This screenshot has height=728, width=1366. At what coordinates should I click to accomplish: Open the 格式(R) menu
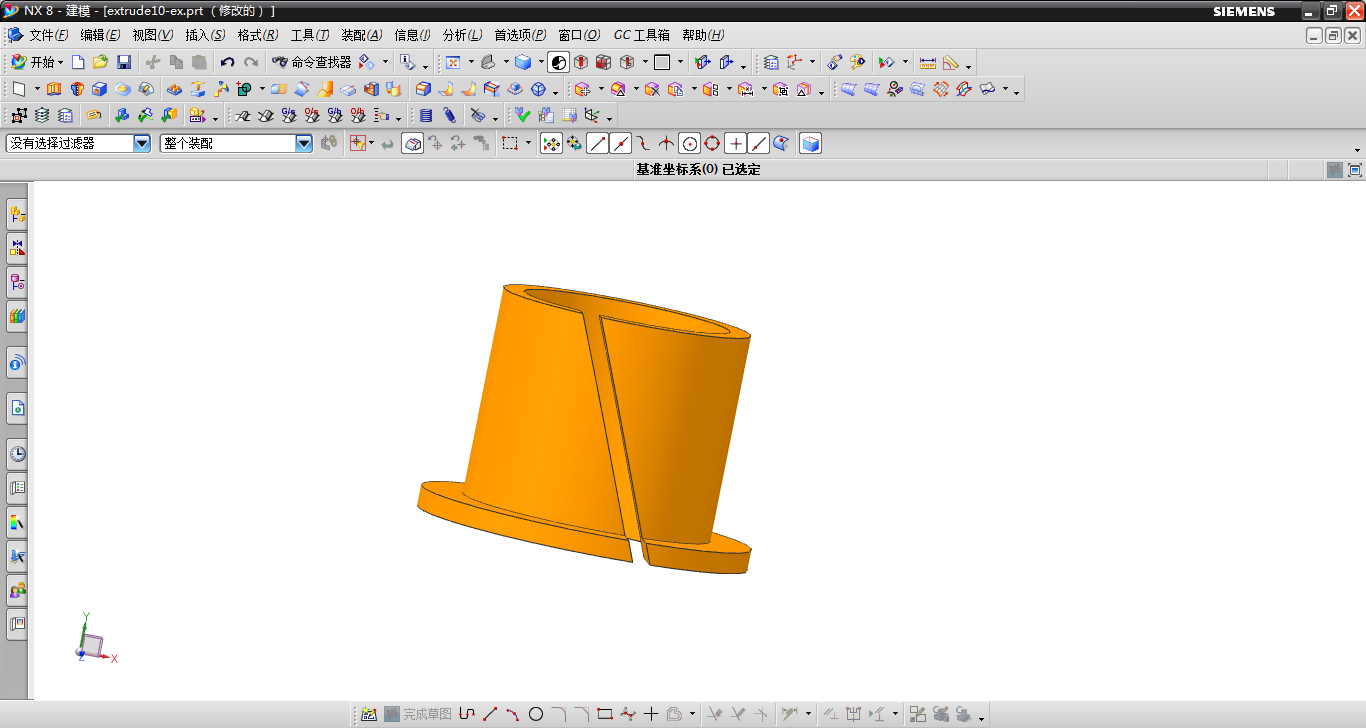click(258, 35)
